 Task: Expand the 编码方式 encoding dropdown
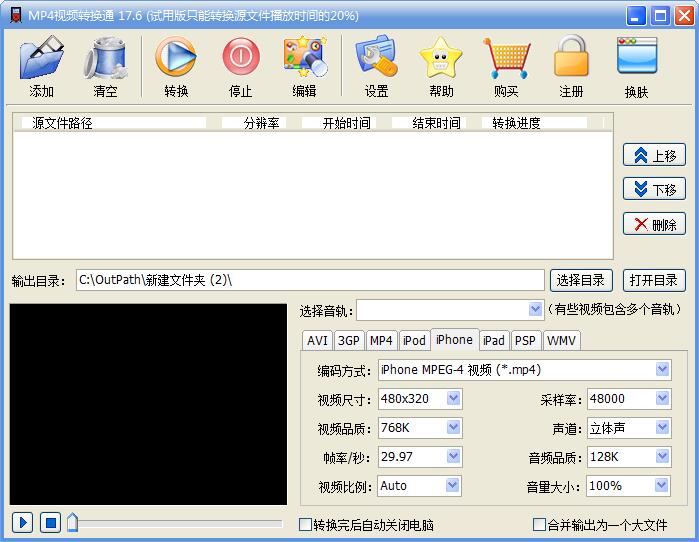click(x=662, y=370)
